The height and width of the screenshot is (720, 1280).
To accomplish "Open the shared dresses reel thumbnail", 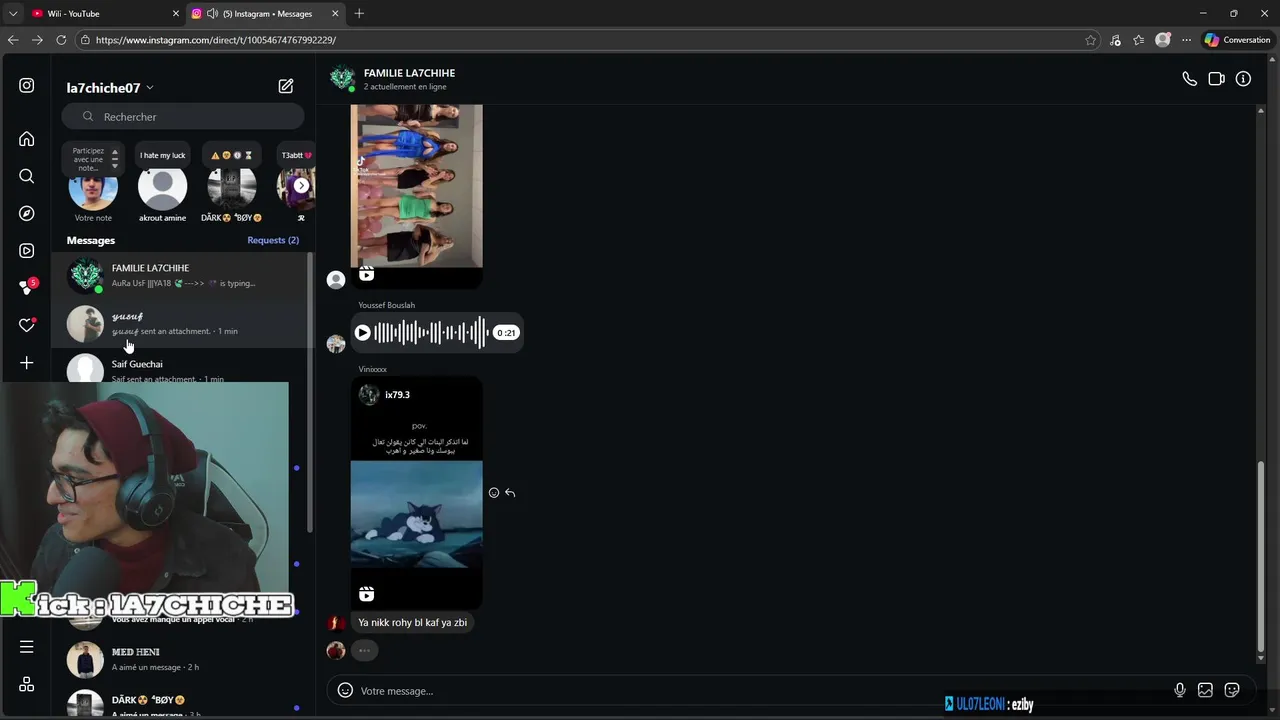I will click(416, 186).
